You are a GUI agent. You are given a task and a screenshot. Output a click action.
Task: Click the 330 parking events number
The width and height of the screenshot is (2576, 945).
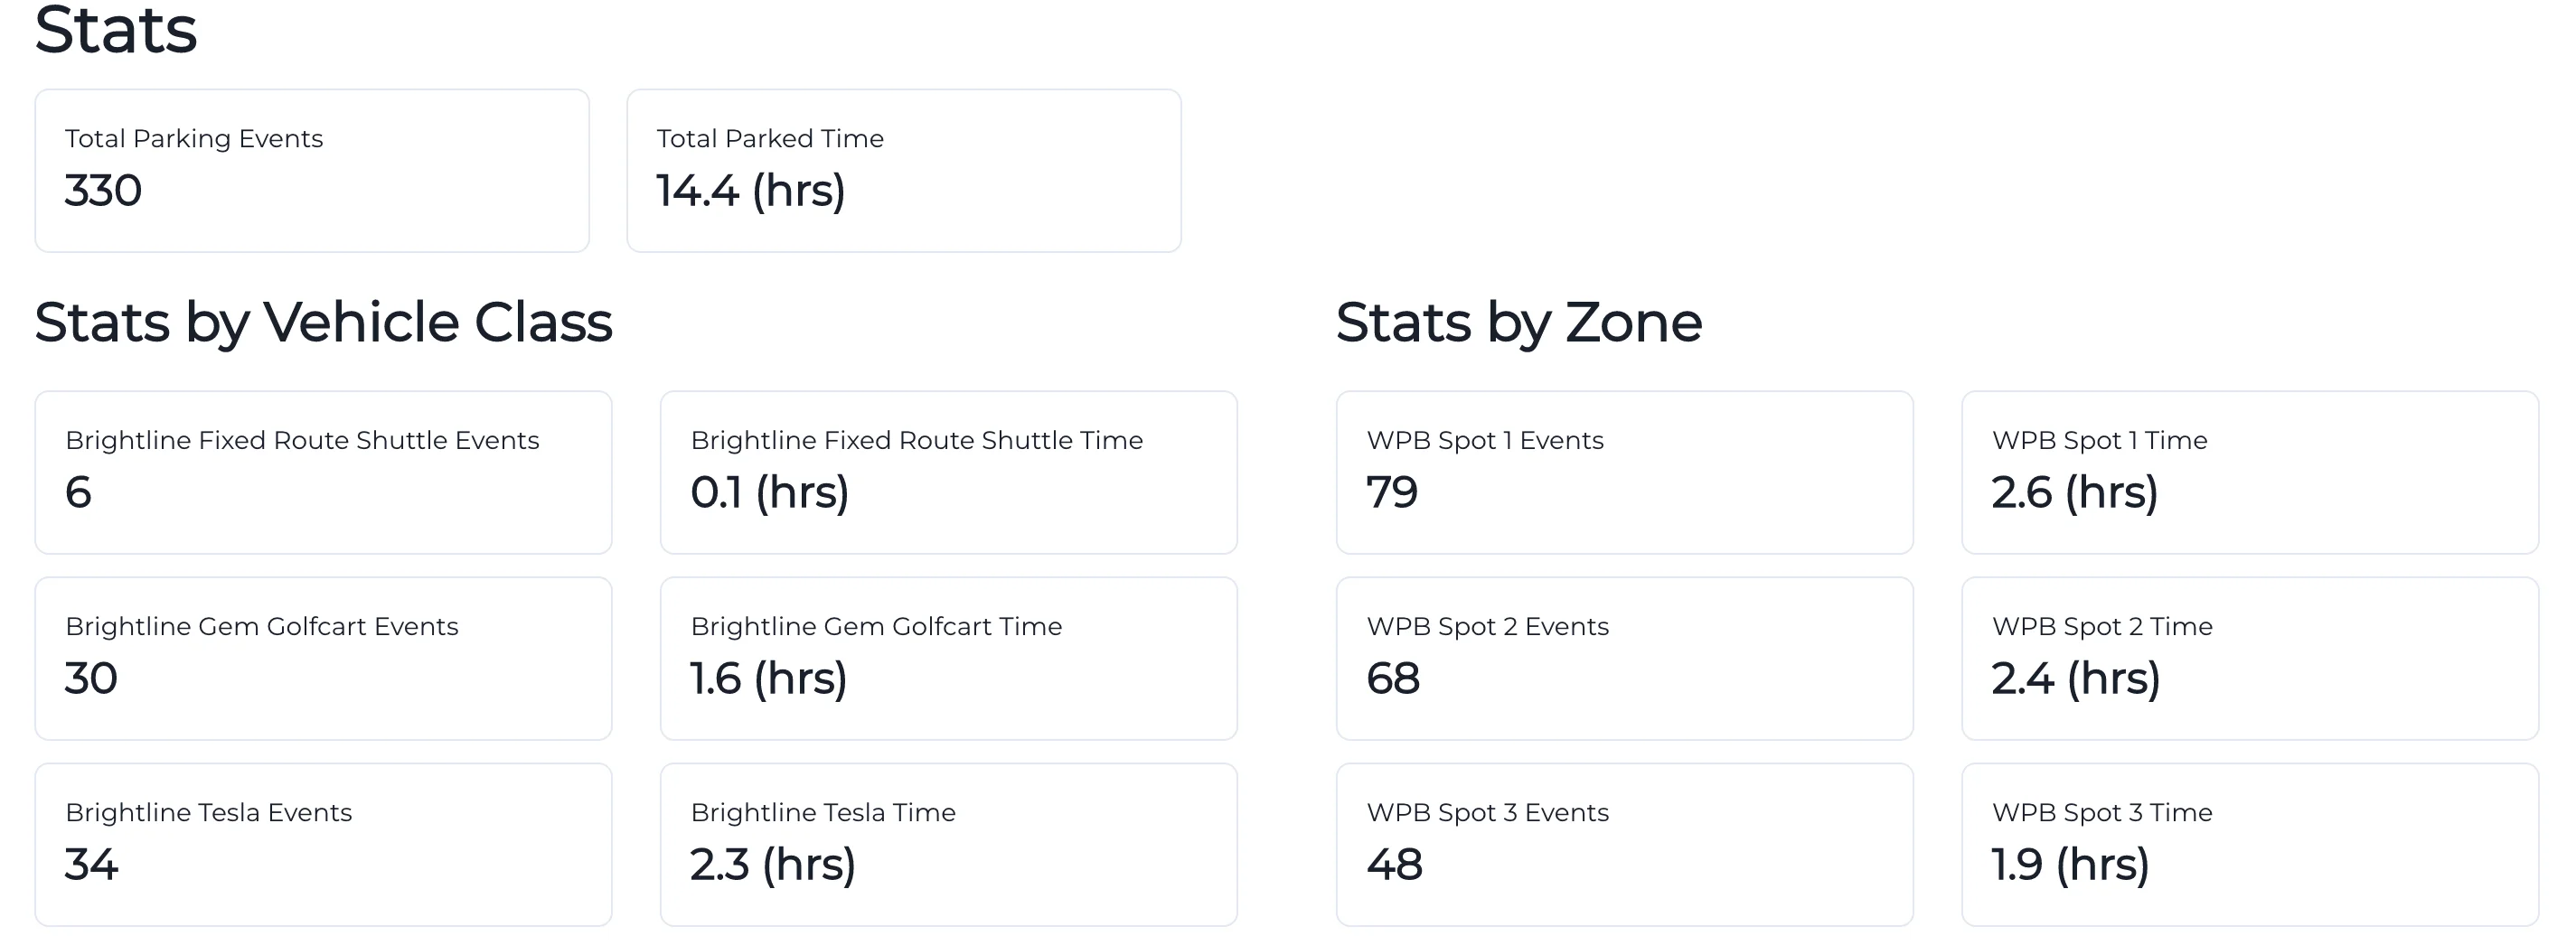(x=103, y=191)
